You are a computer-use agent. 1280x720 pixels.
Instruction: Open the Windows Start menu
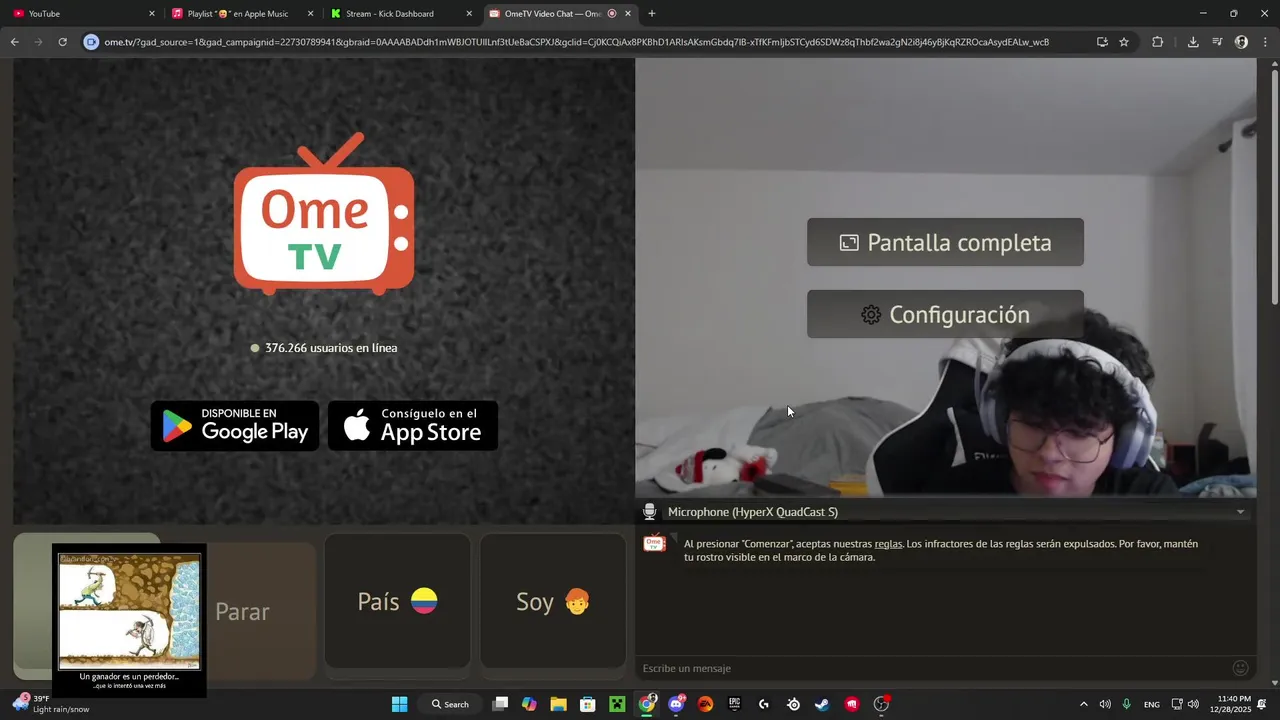399,704
